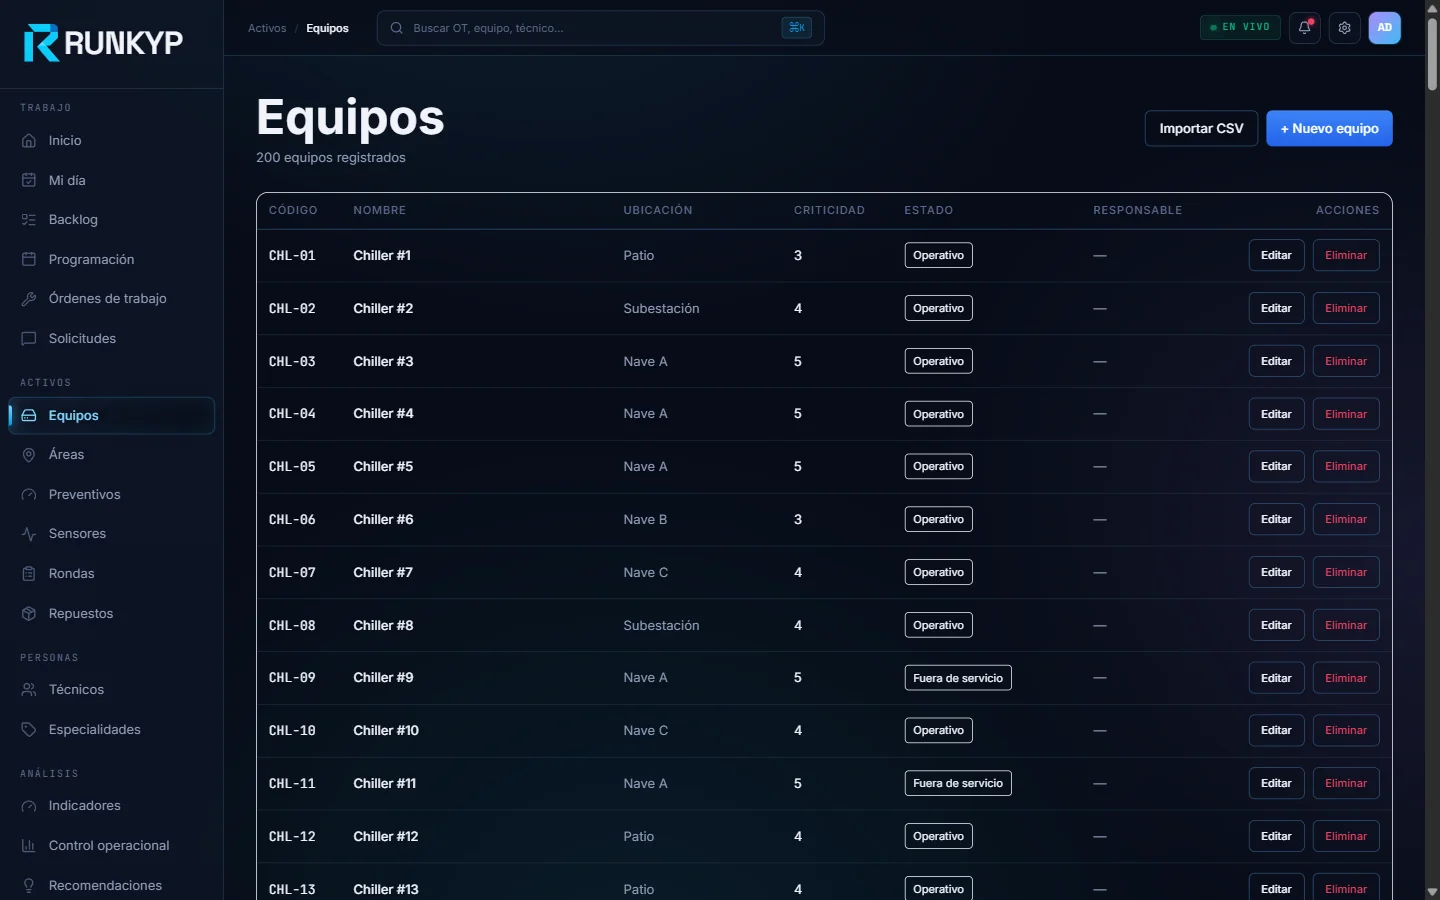Open the Equipos sidebar menu item

pos(112,416)
